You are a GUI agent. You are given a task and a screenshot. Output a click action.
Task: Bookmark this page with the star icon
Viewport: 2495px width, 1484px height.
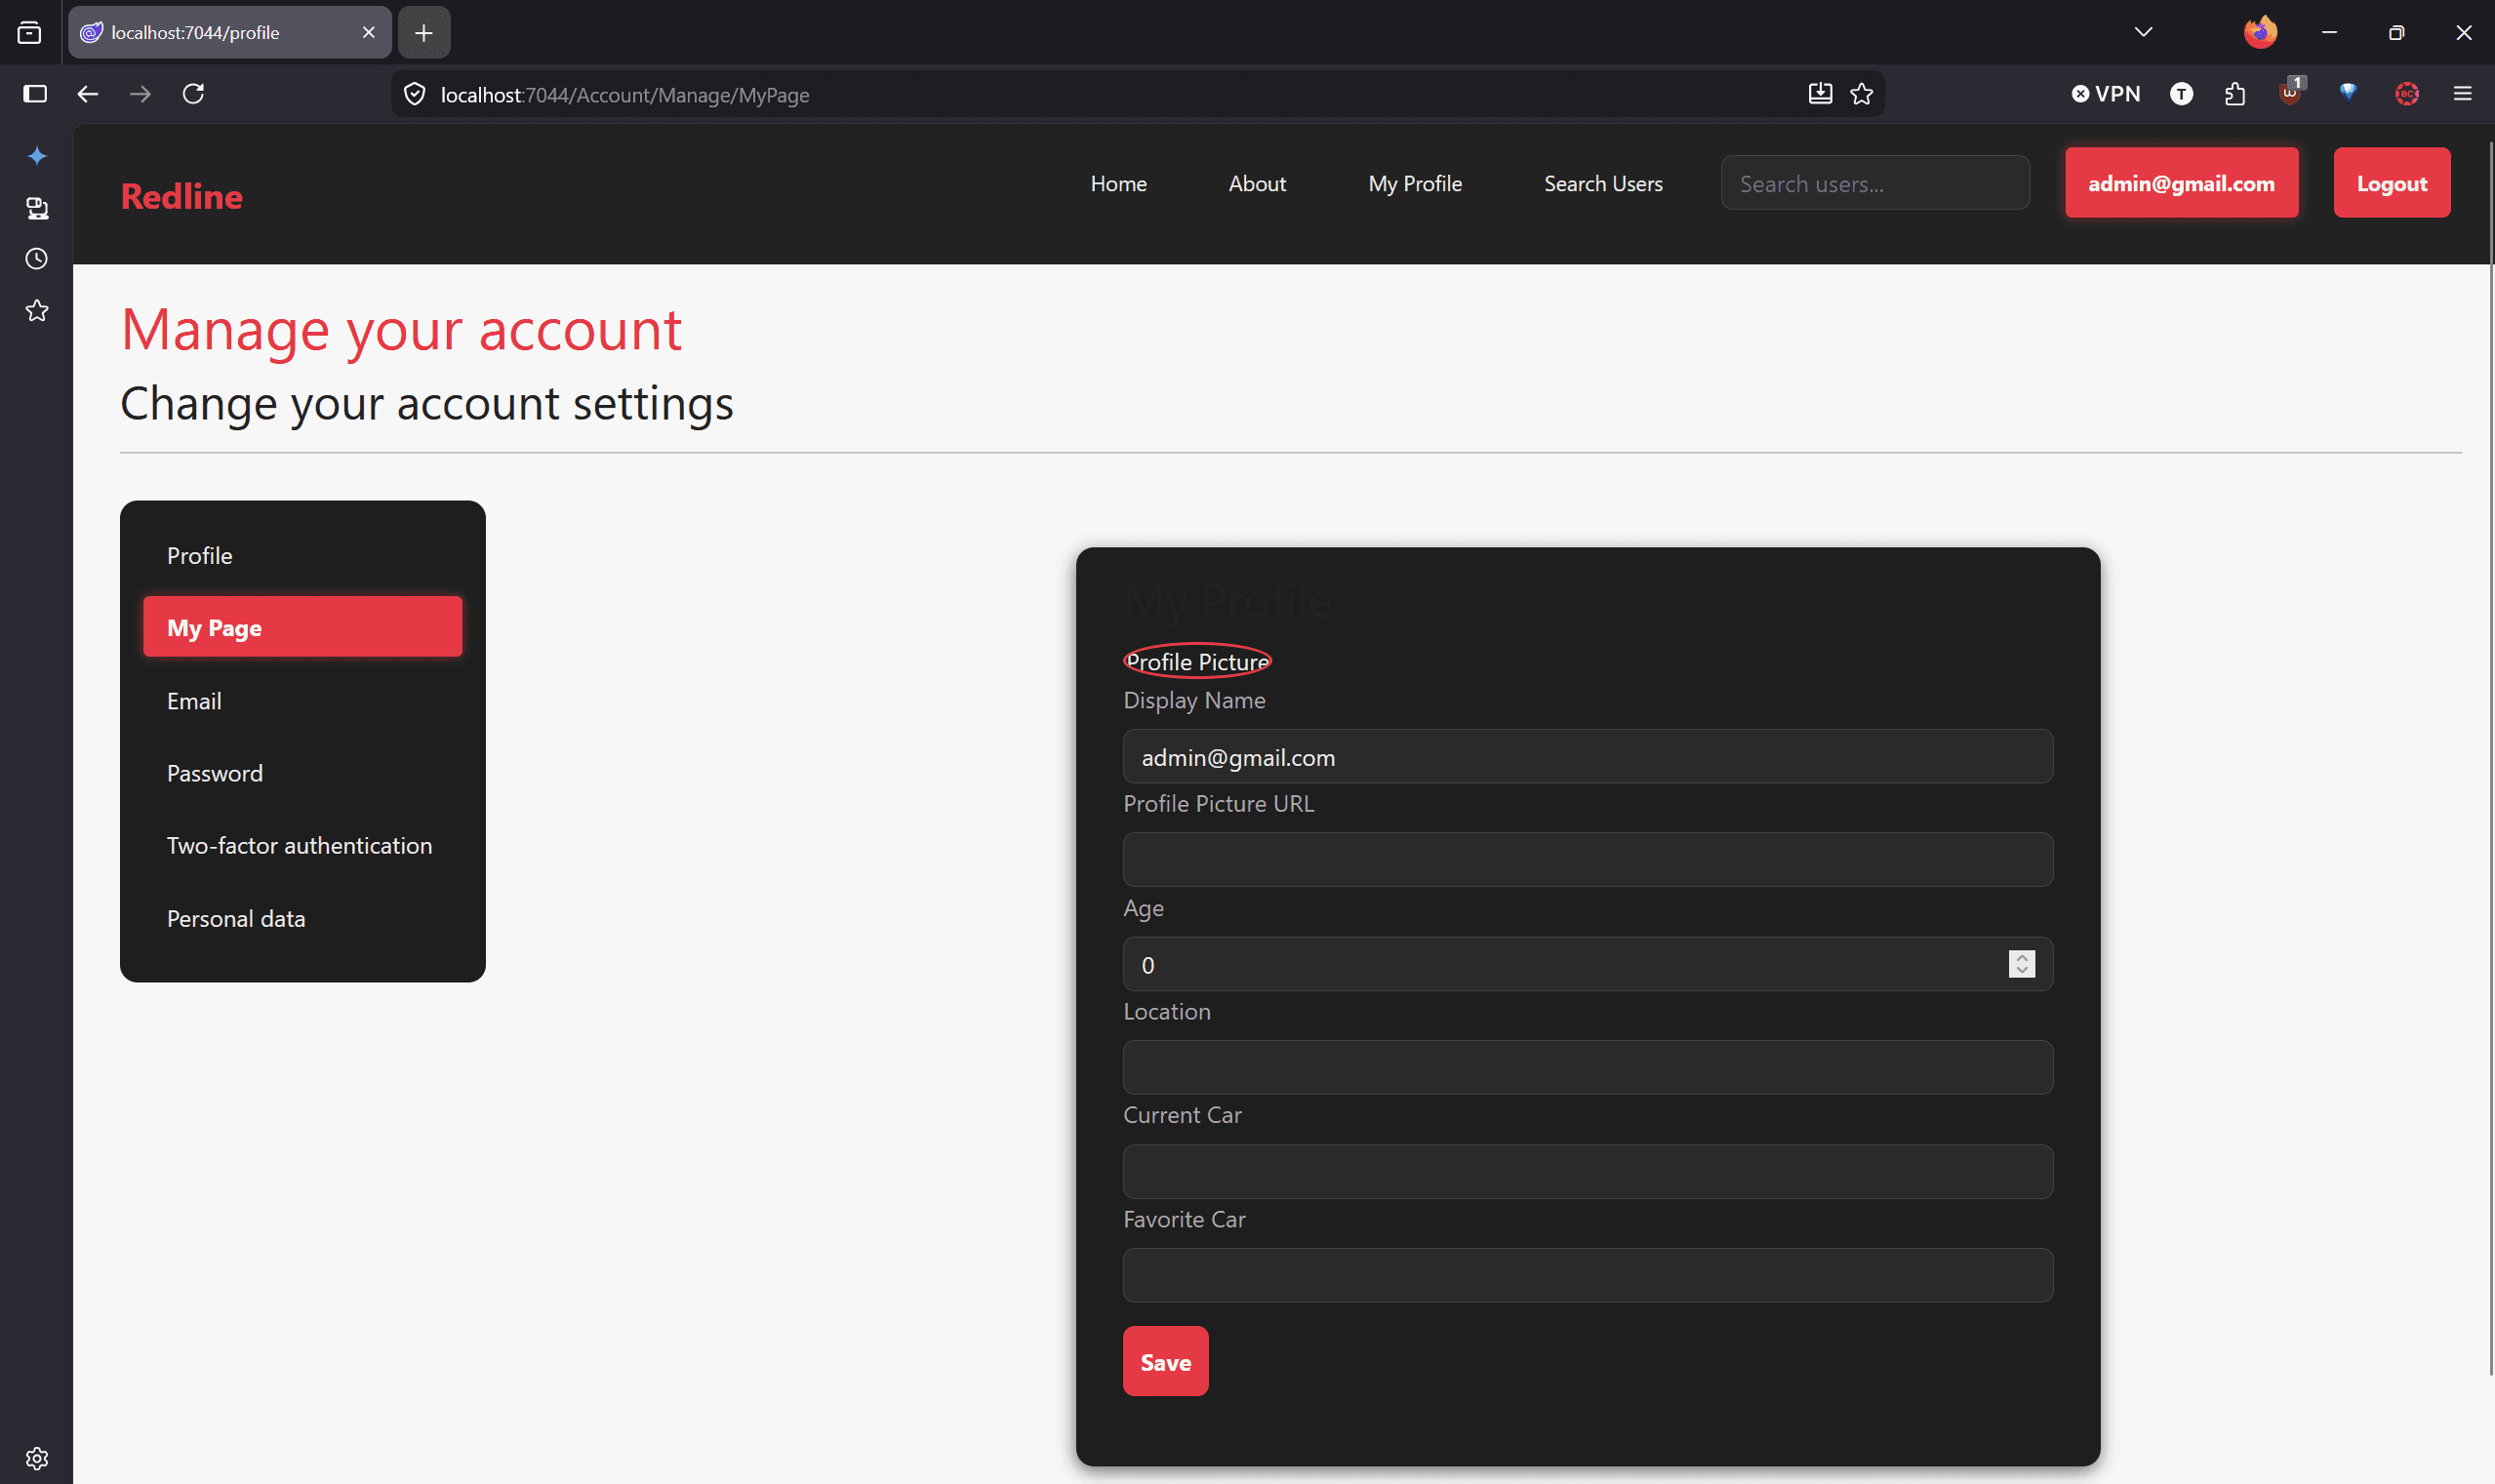click(1861, 94)
